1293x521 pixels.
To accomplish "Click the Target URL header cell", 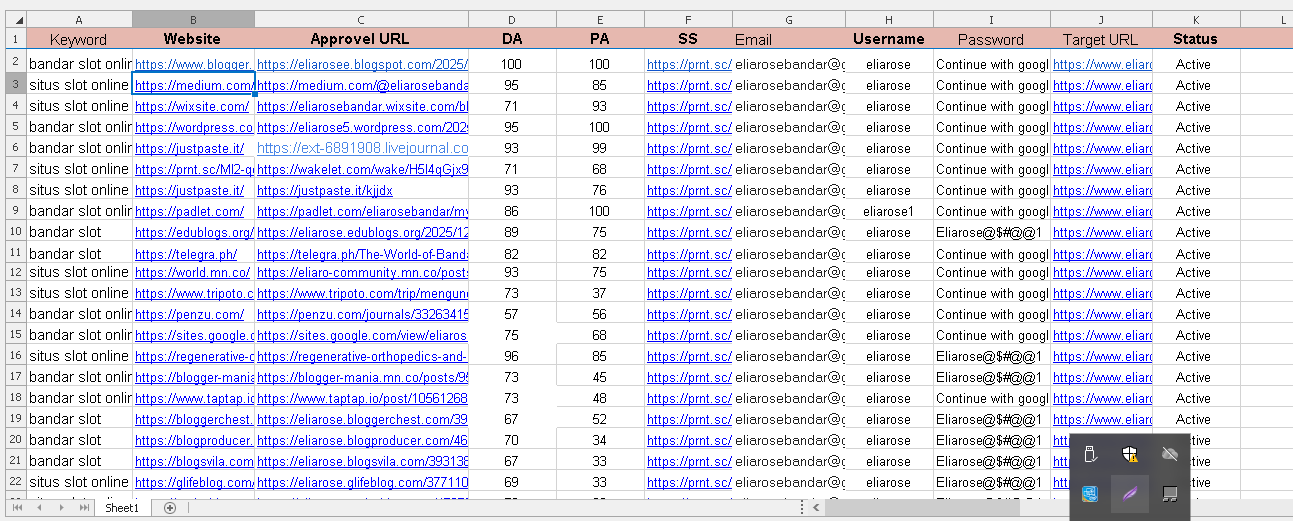I will tap(1101, 40).
